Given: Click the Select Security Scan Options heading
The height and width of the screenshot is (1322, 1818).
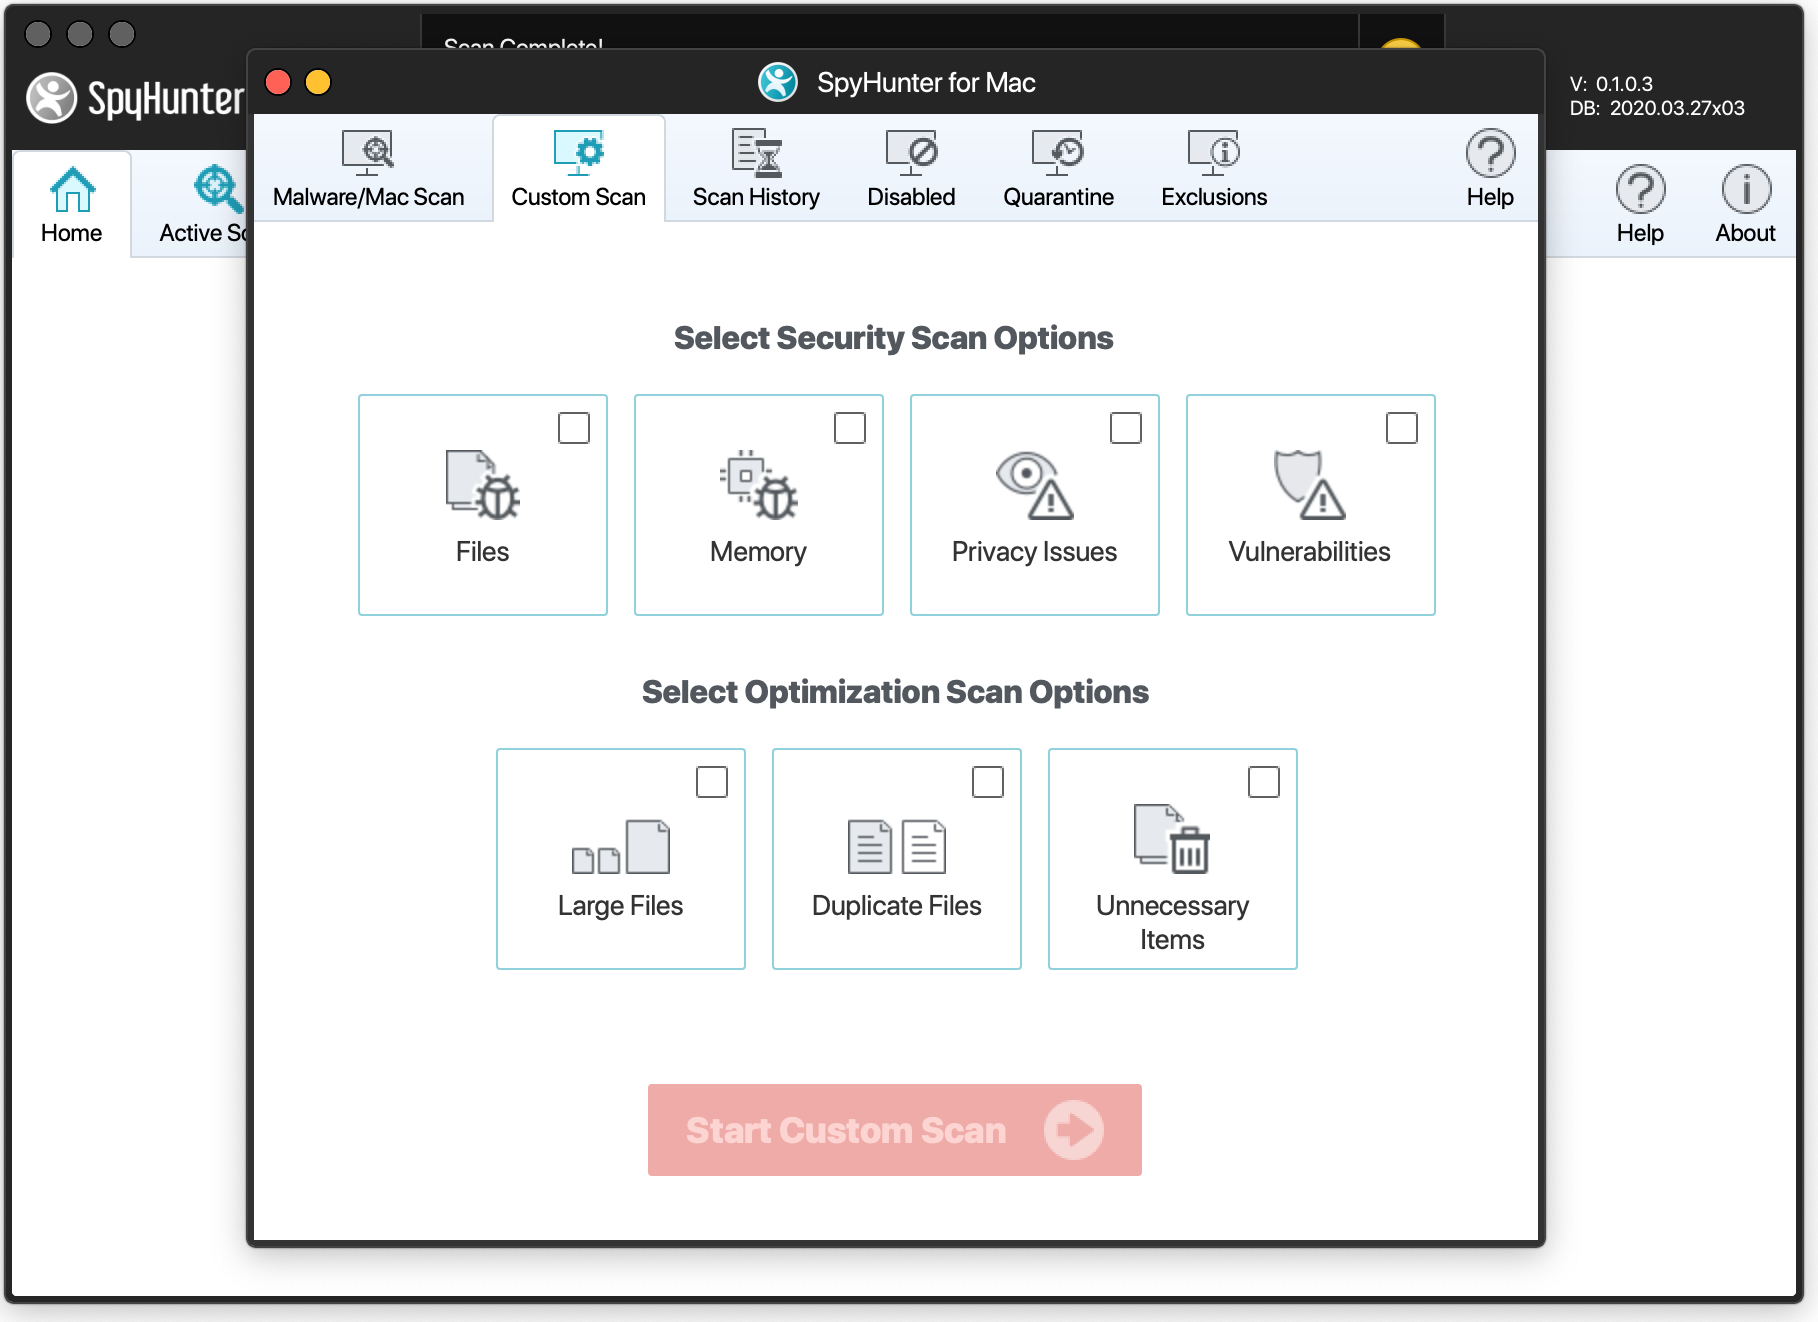Looking at the screenshot, I should coord(894,338).
